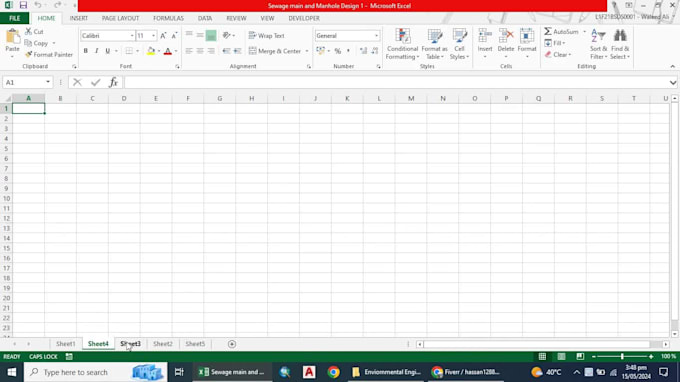Screen dimensions: 680x382
Task: Click Decrease Decimal icon
Action: point(375,51)
